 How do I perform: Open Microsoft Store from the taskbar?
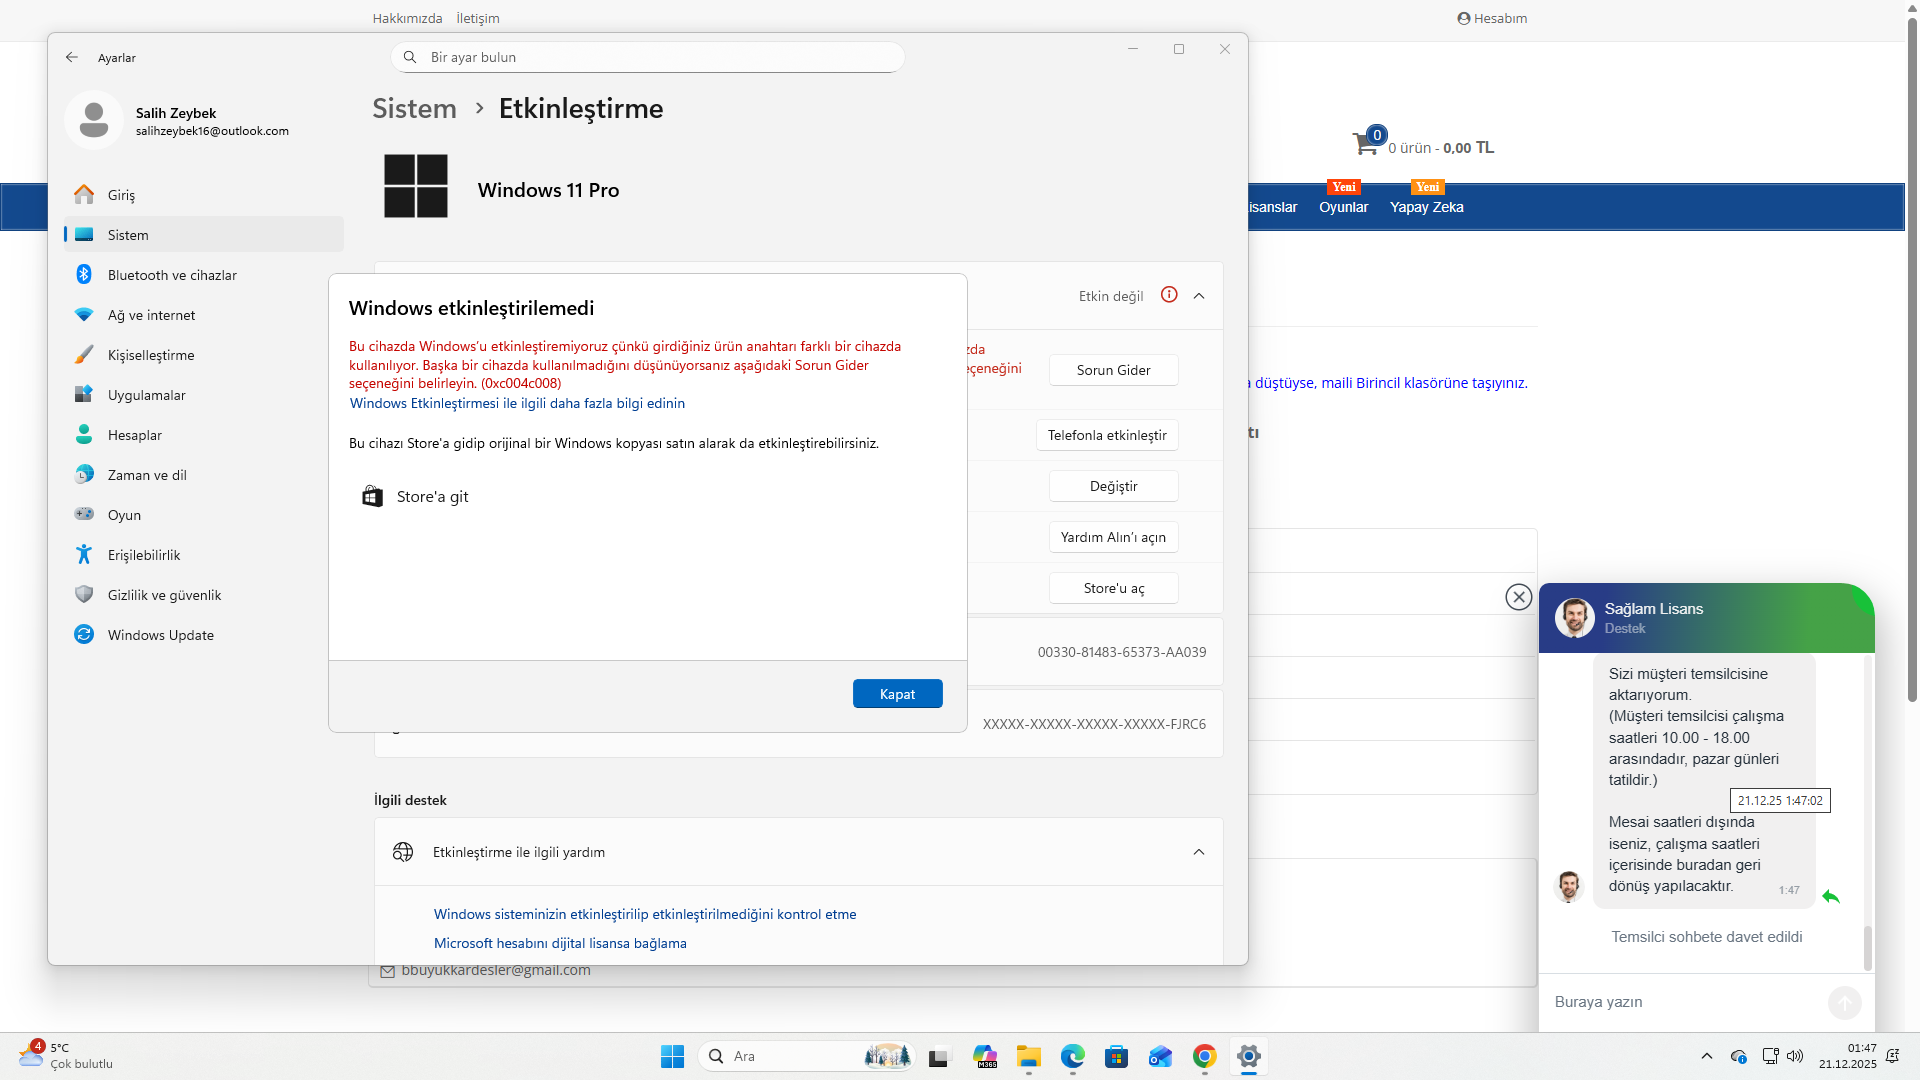point(1117,1056)
